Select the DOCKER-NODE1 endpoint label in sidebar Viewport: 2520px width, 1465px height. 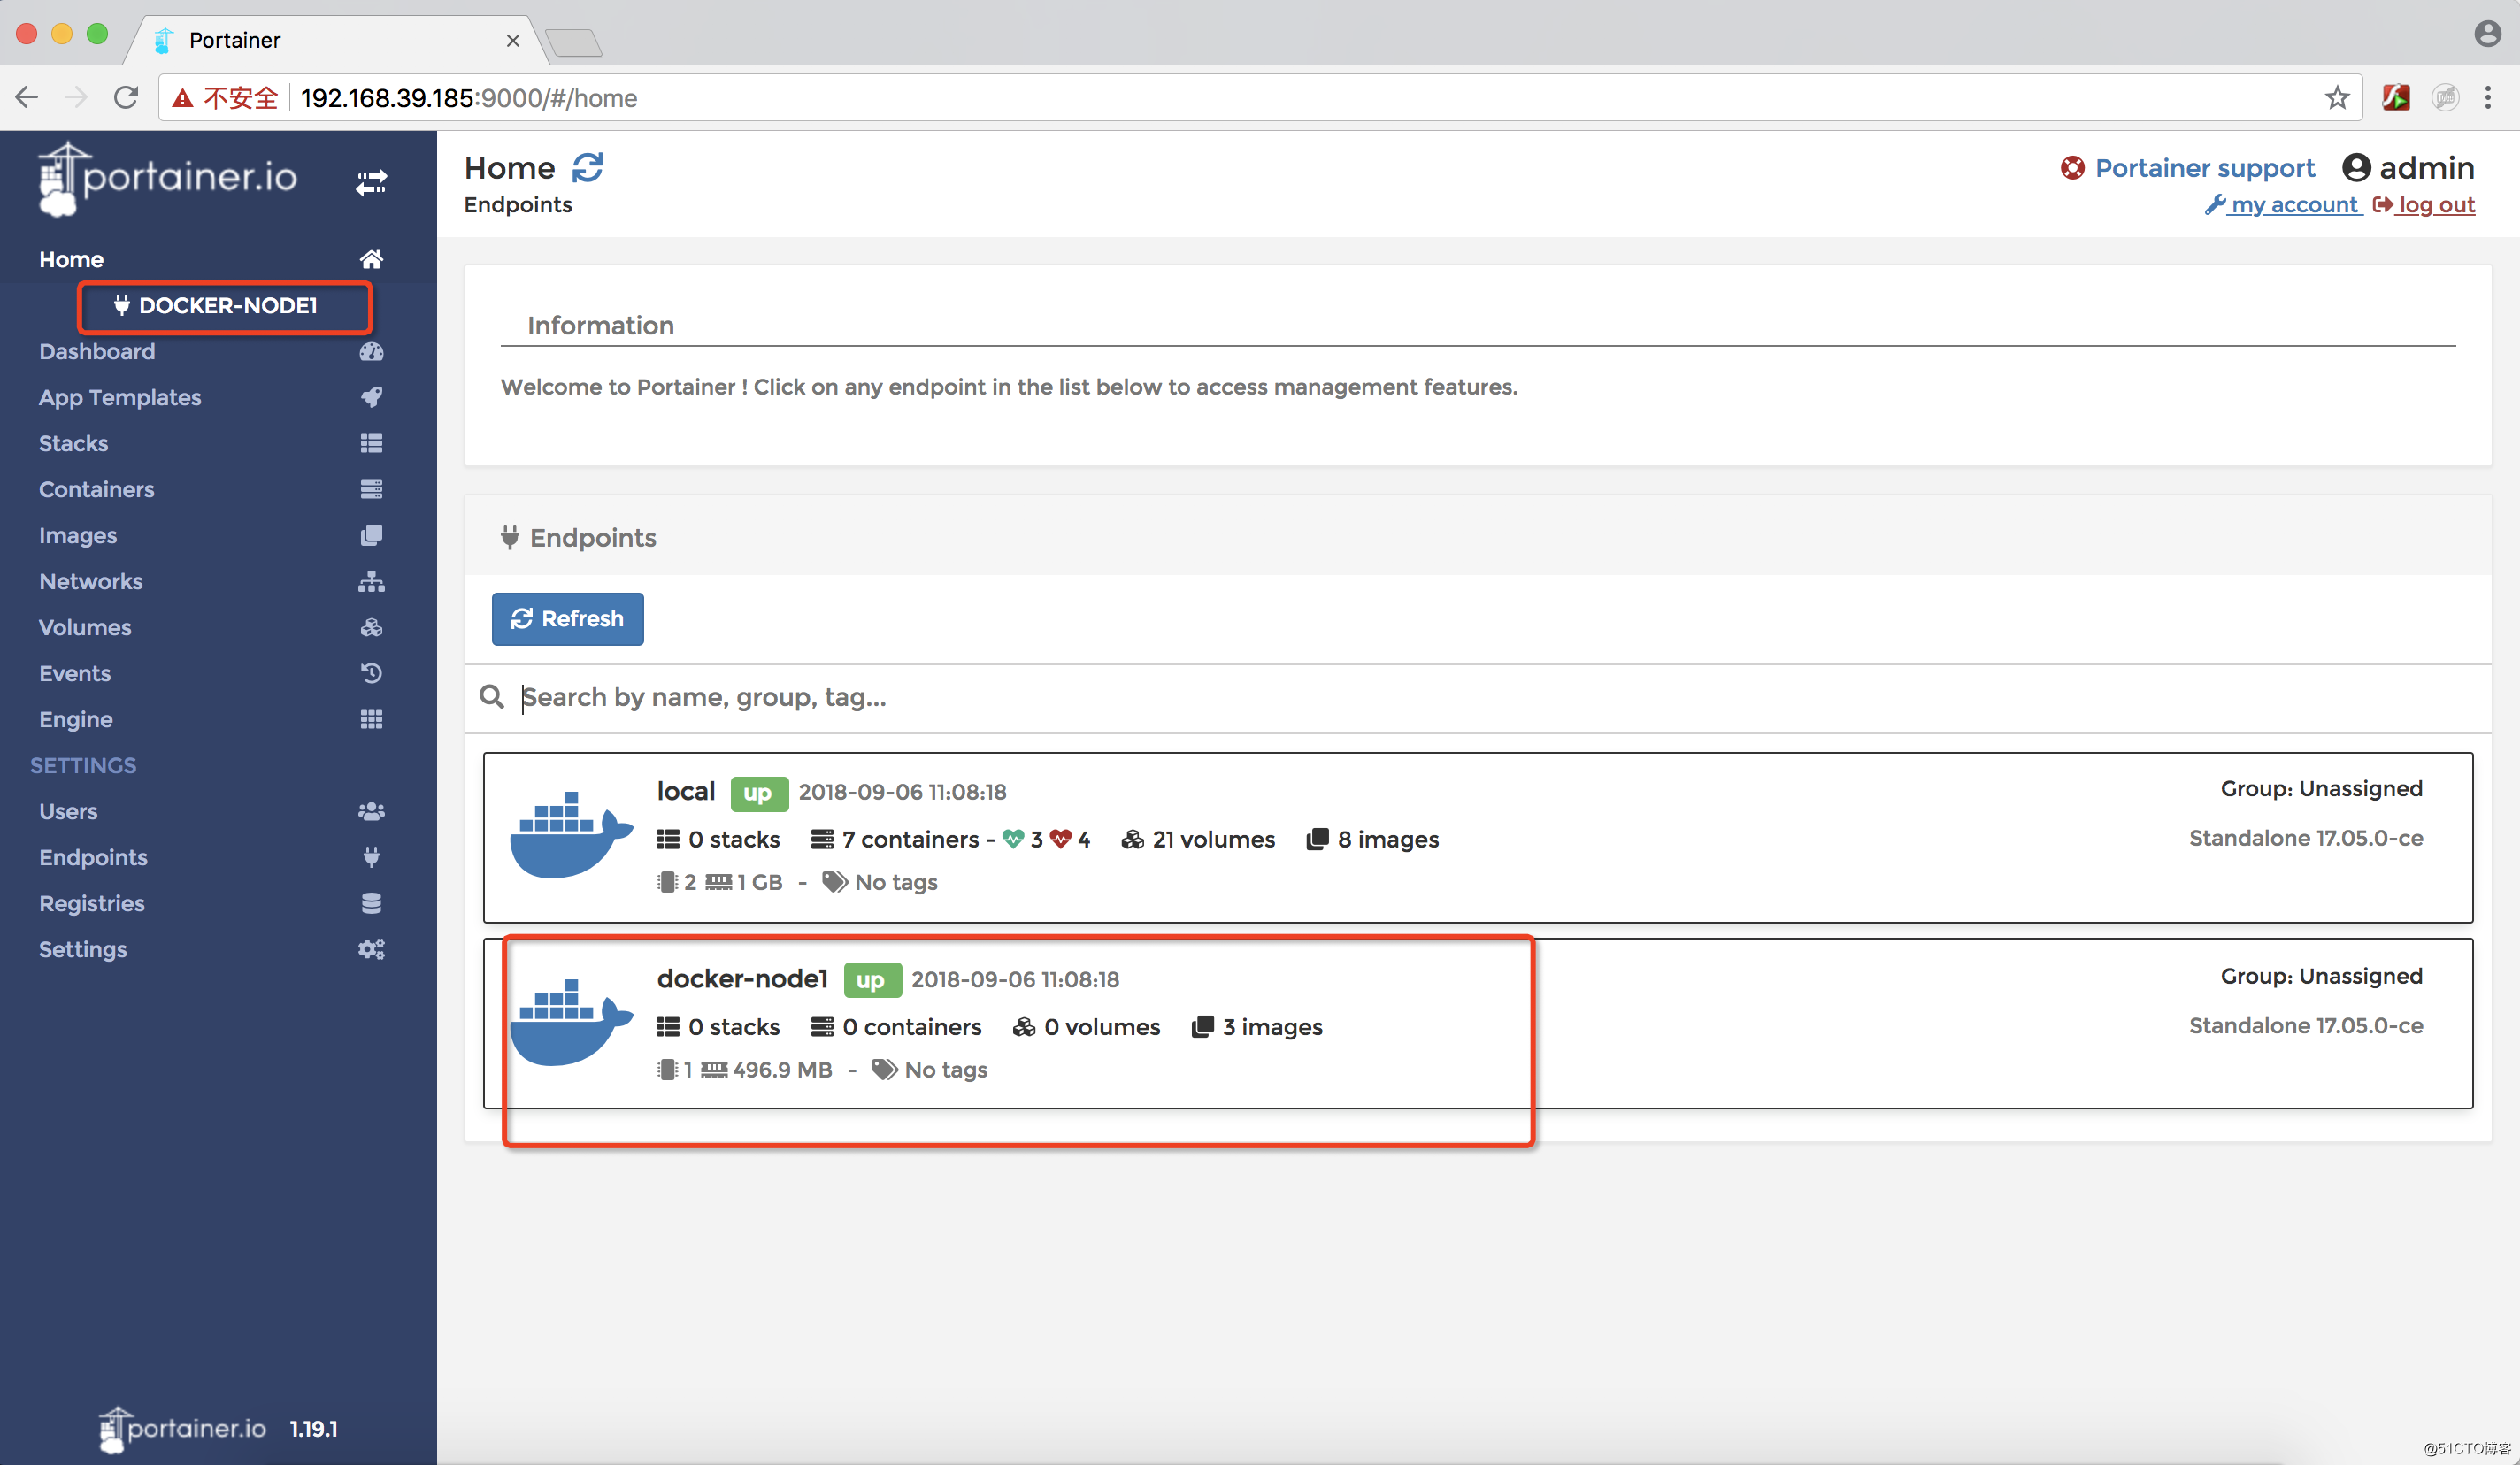point(216,305)
